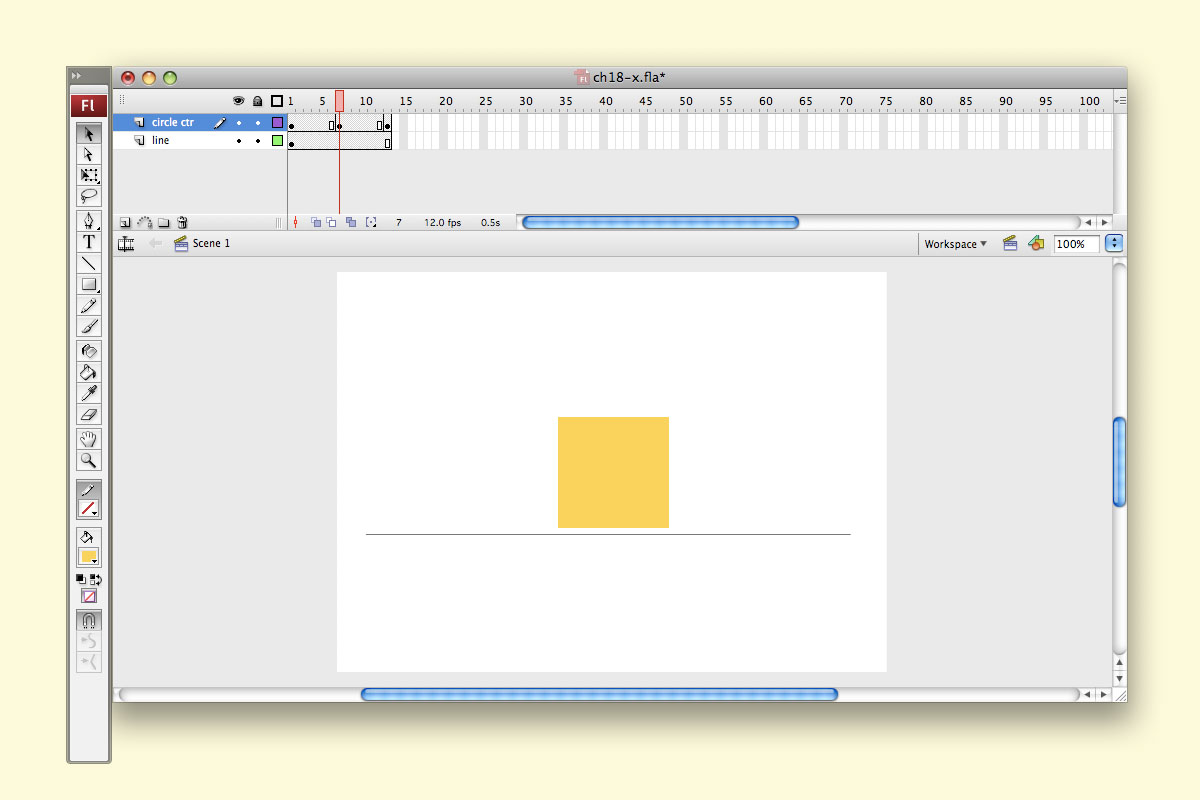
Task: Click the Scene 1 breadcrumb
Action: (x=211, y=244)
